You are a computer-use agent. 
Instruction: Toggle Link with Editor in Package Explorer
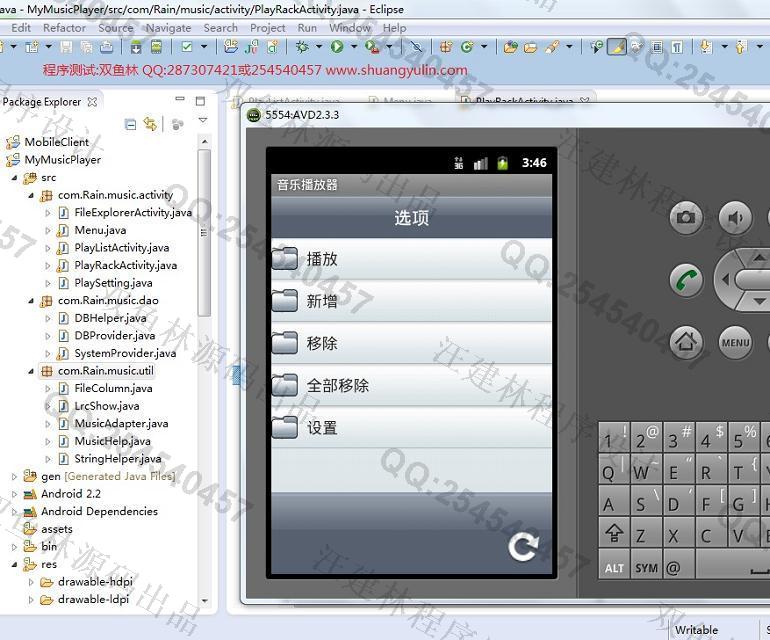coord(150,124)
